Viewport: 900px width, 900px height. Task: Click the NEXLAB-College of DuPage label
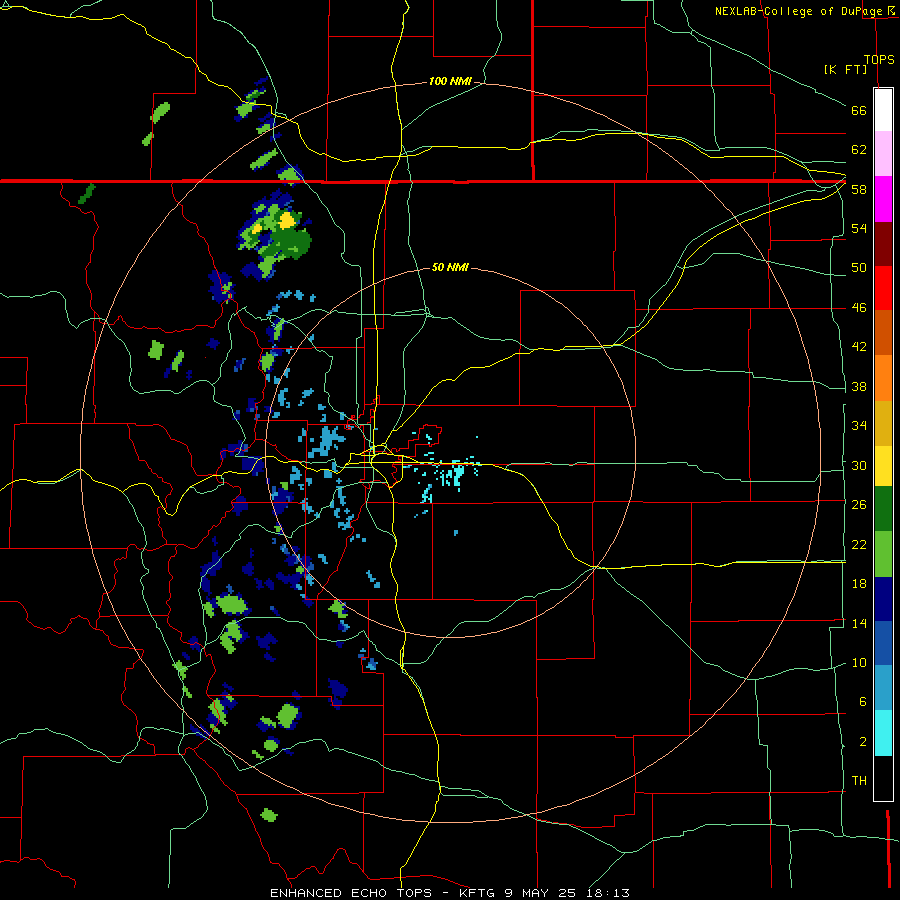click(798, 11)
